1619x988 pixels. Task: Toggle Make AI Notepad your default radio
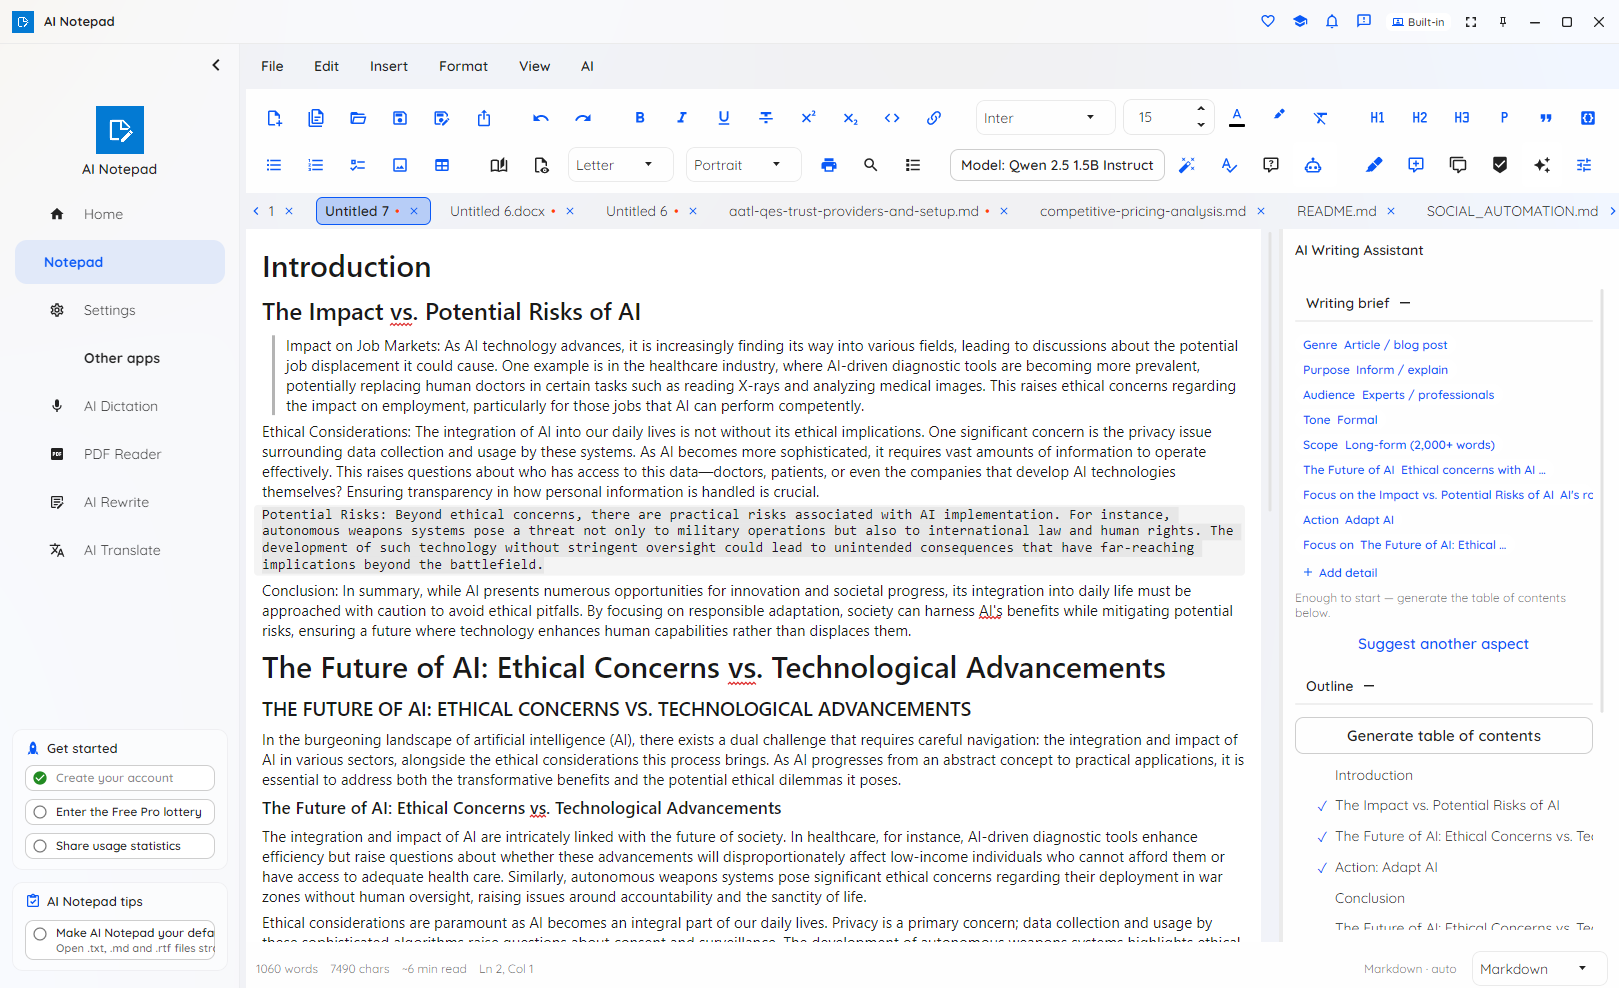40,934
